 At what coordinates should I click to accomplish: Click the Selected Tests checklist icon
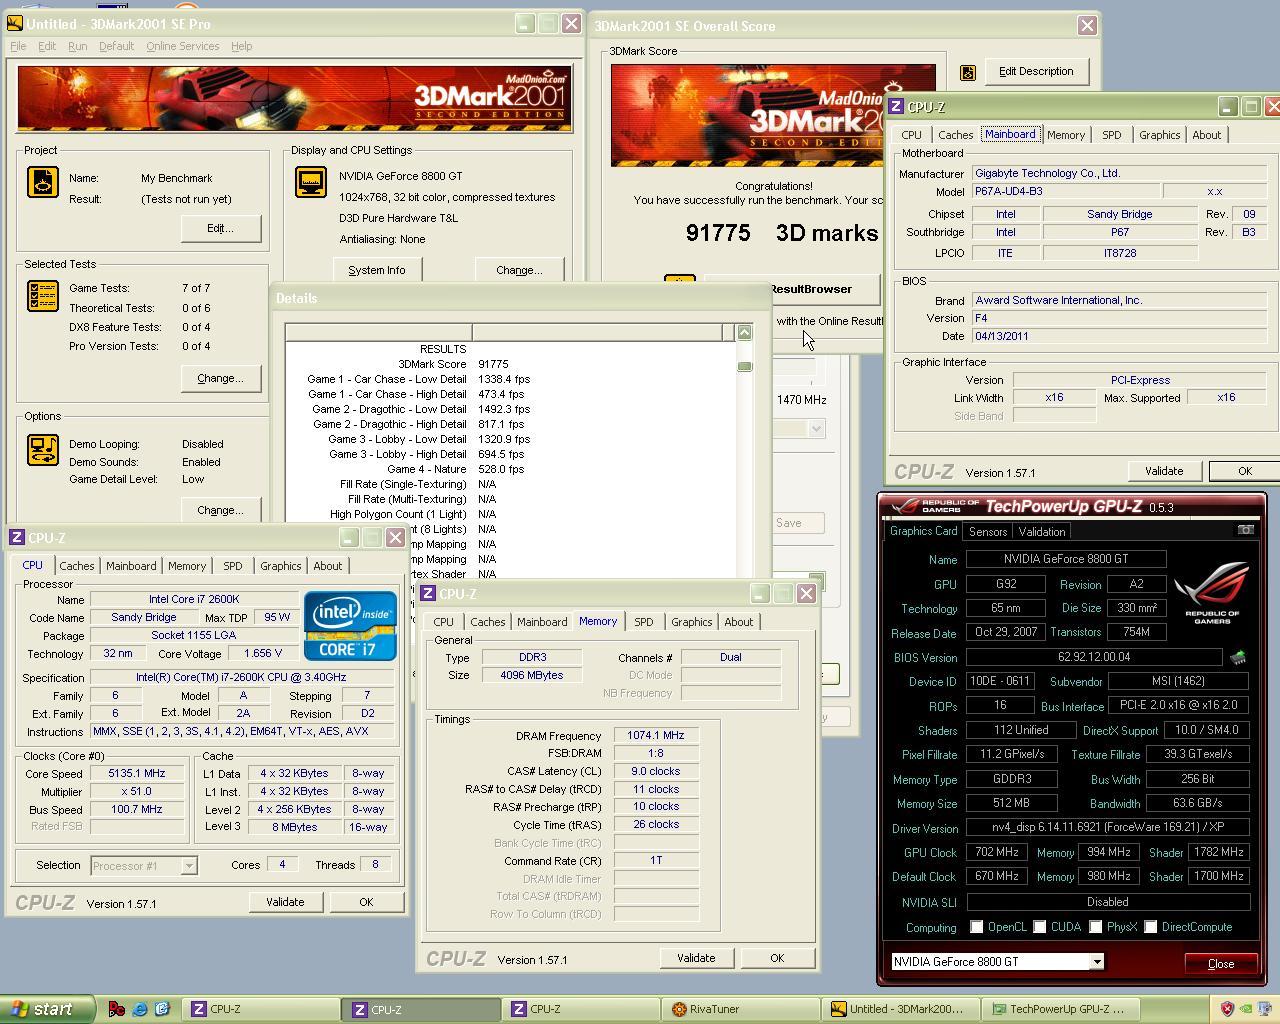point(43,296)
